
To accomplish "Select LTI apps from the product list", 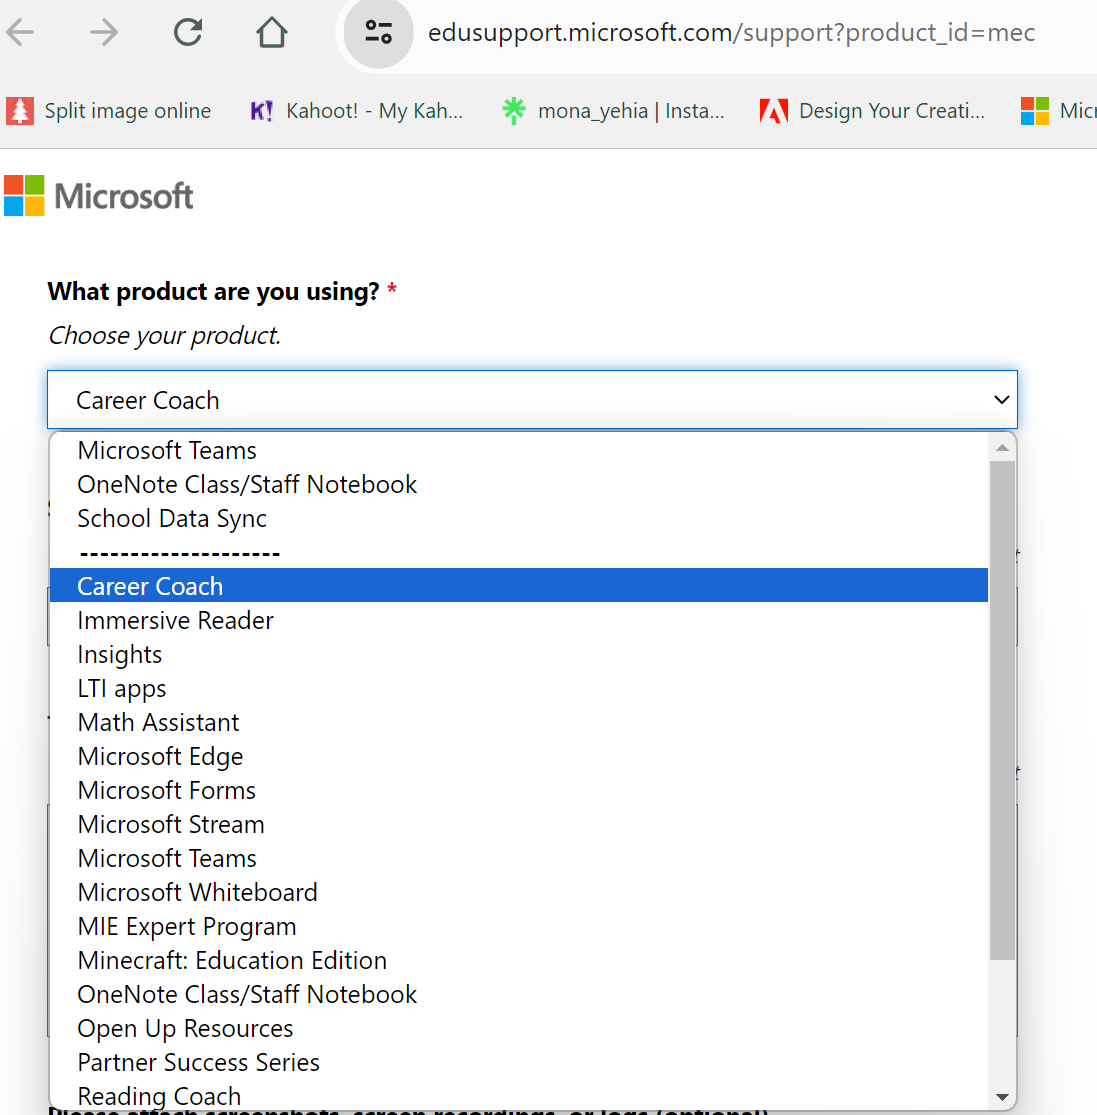I will pyautogui.click(x=519, y=688).
